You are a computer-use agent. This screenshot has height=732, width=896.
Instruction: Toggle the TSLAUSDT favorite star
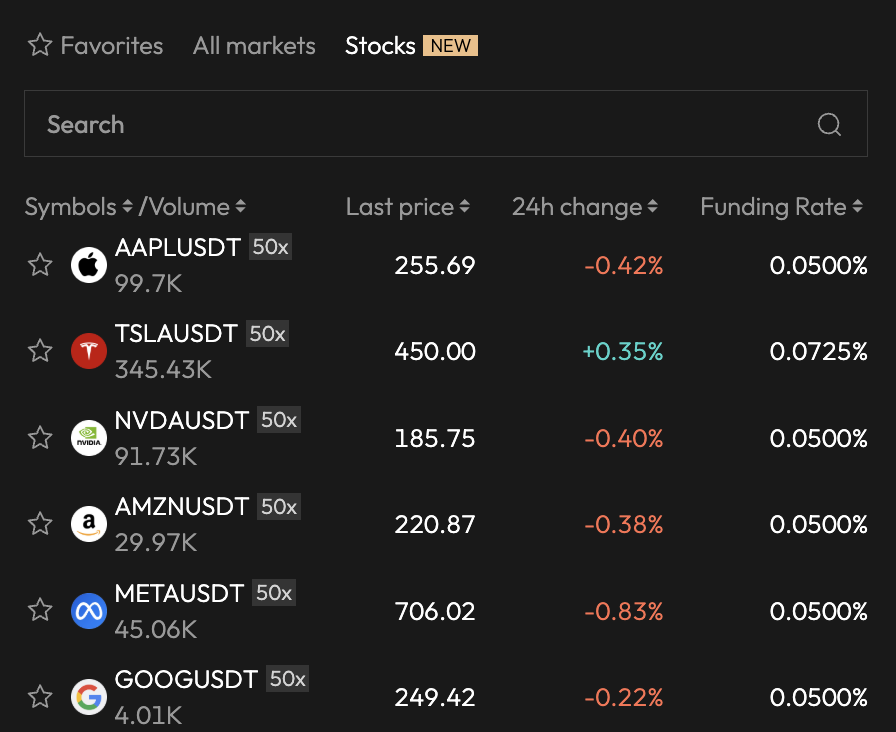pos(40,351)
